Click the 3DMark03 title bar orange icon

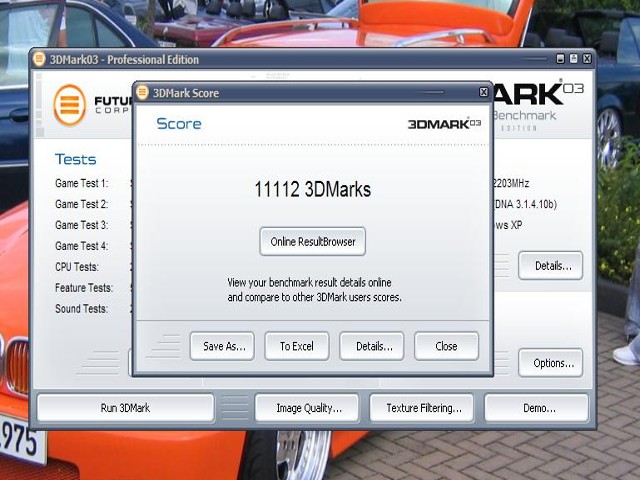click(39, 59)
